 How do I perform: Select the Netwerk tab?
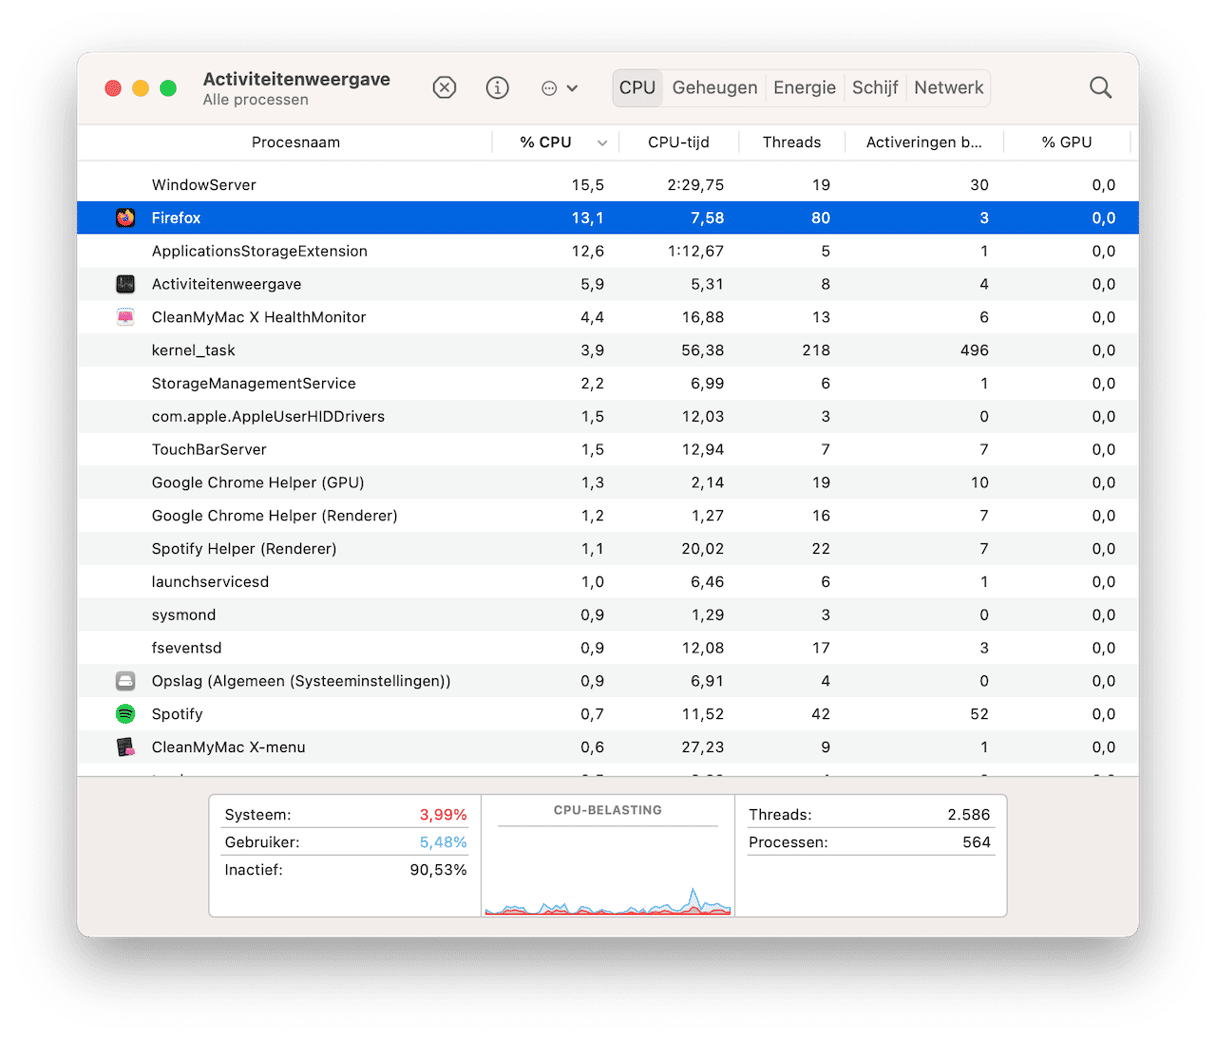(x=949, y=88)
